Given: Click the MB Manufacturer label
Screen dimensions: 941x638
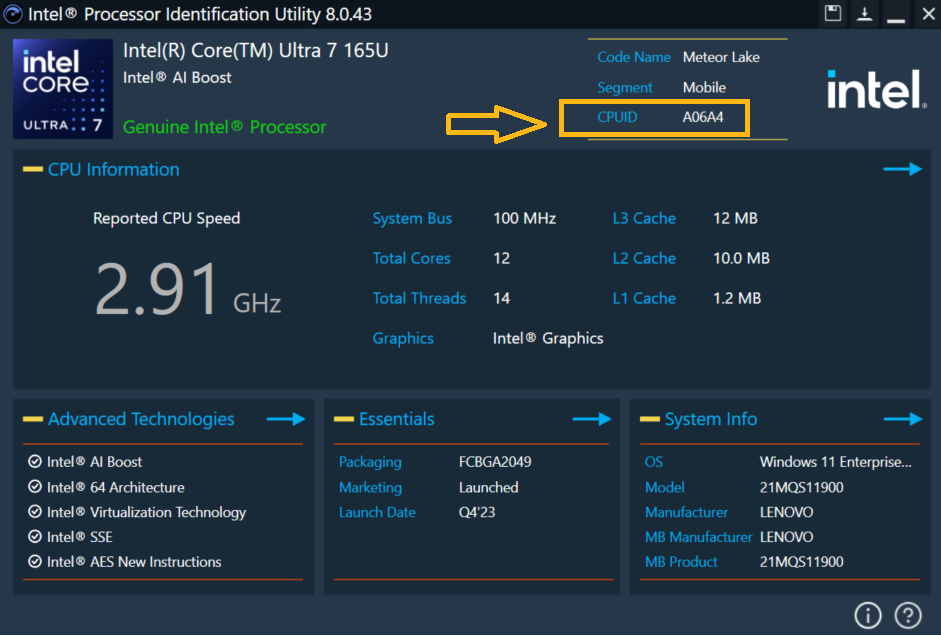Looking at the screenshot, I should click(699, 537).
